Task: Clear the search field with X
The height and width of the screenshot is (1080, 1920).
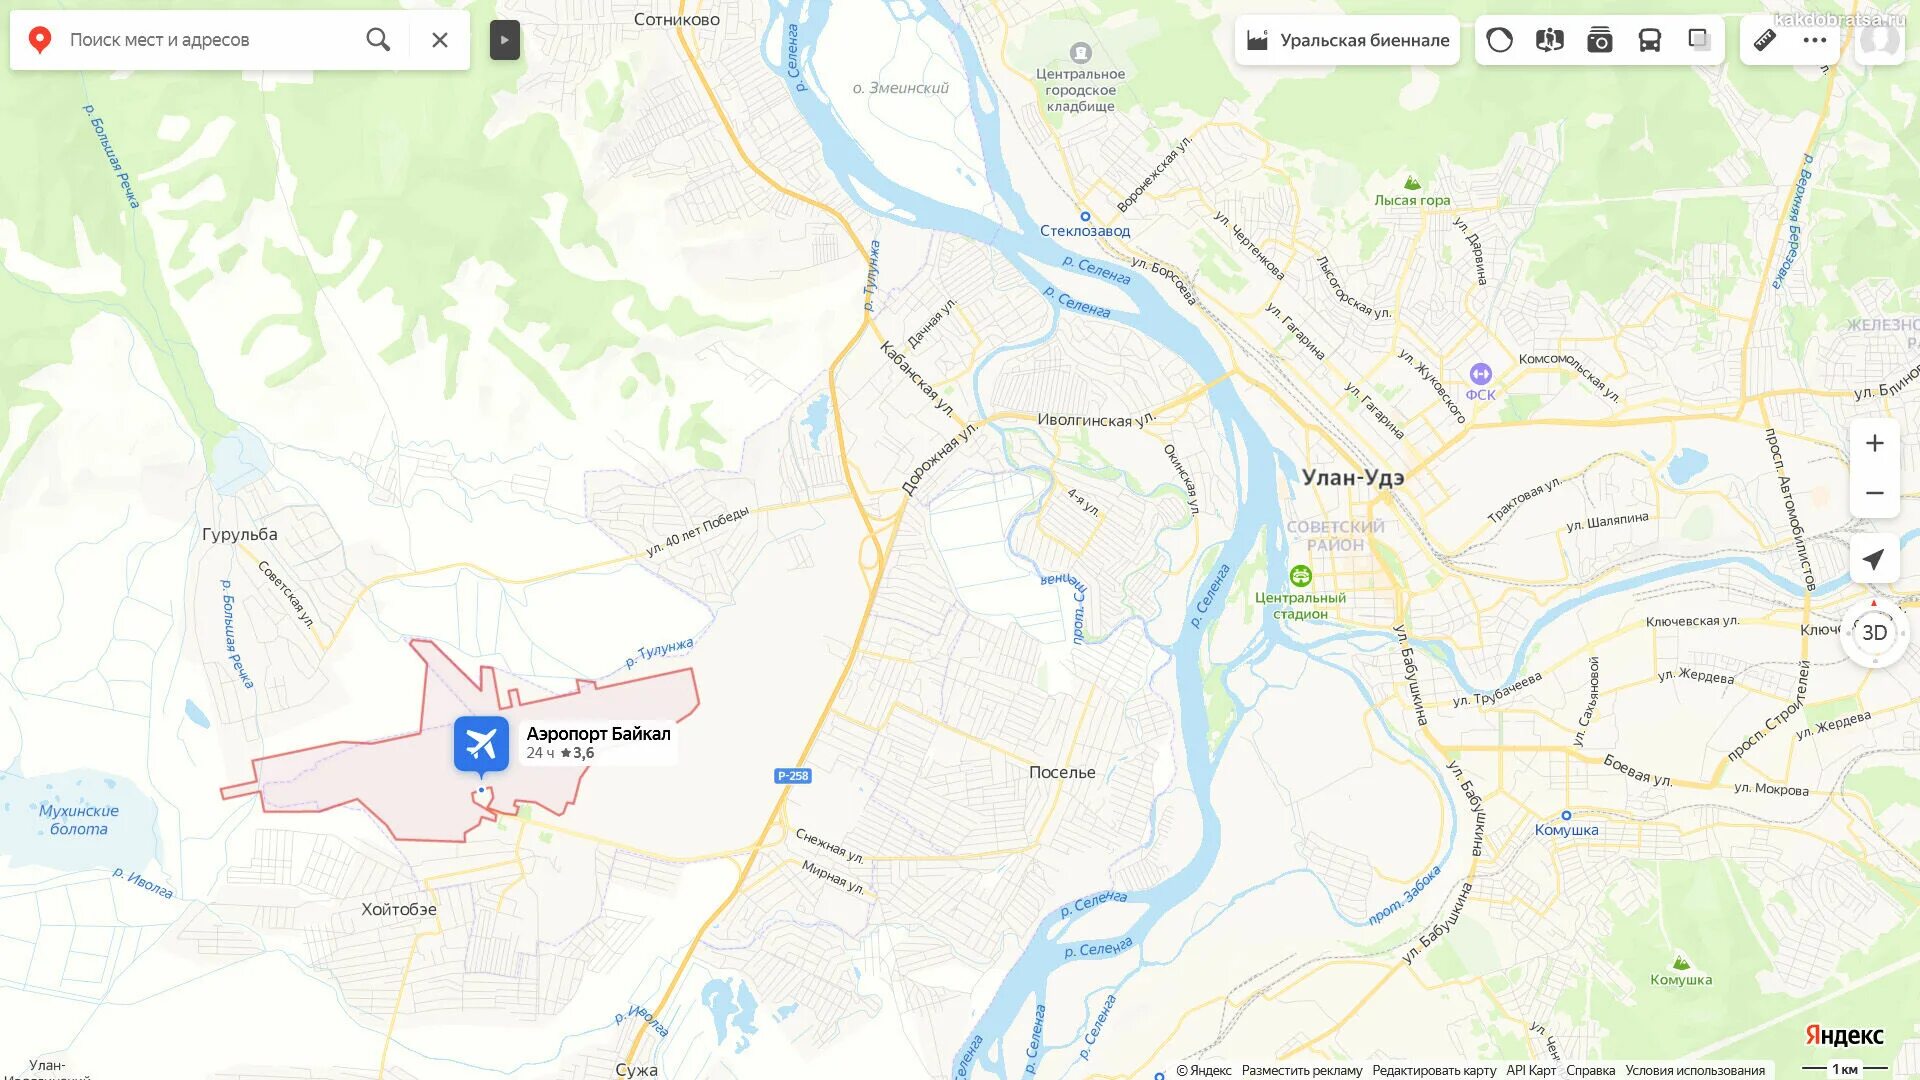Action: click(x=440, y=40)
